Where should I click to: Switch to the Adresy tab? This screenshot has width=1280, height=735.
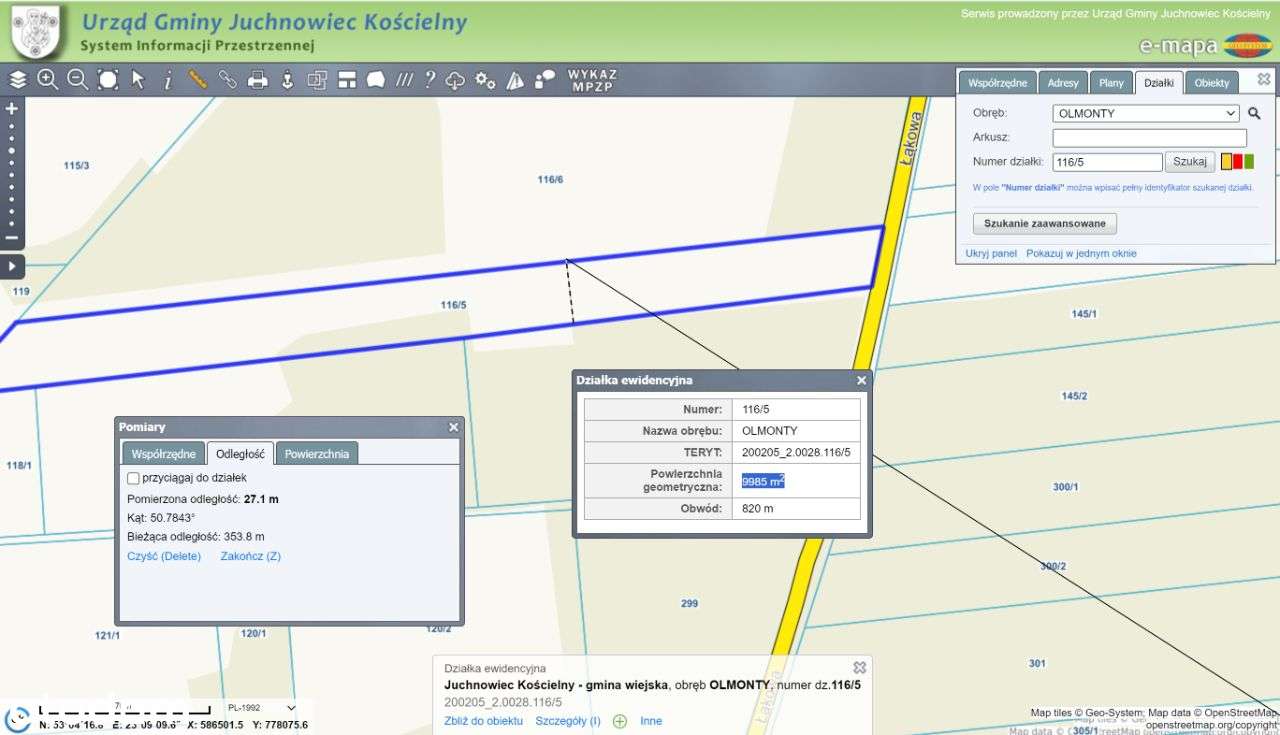(1062, 83)
